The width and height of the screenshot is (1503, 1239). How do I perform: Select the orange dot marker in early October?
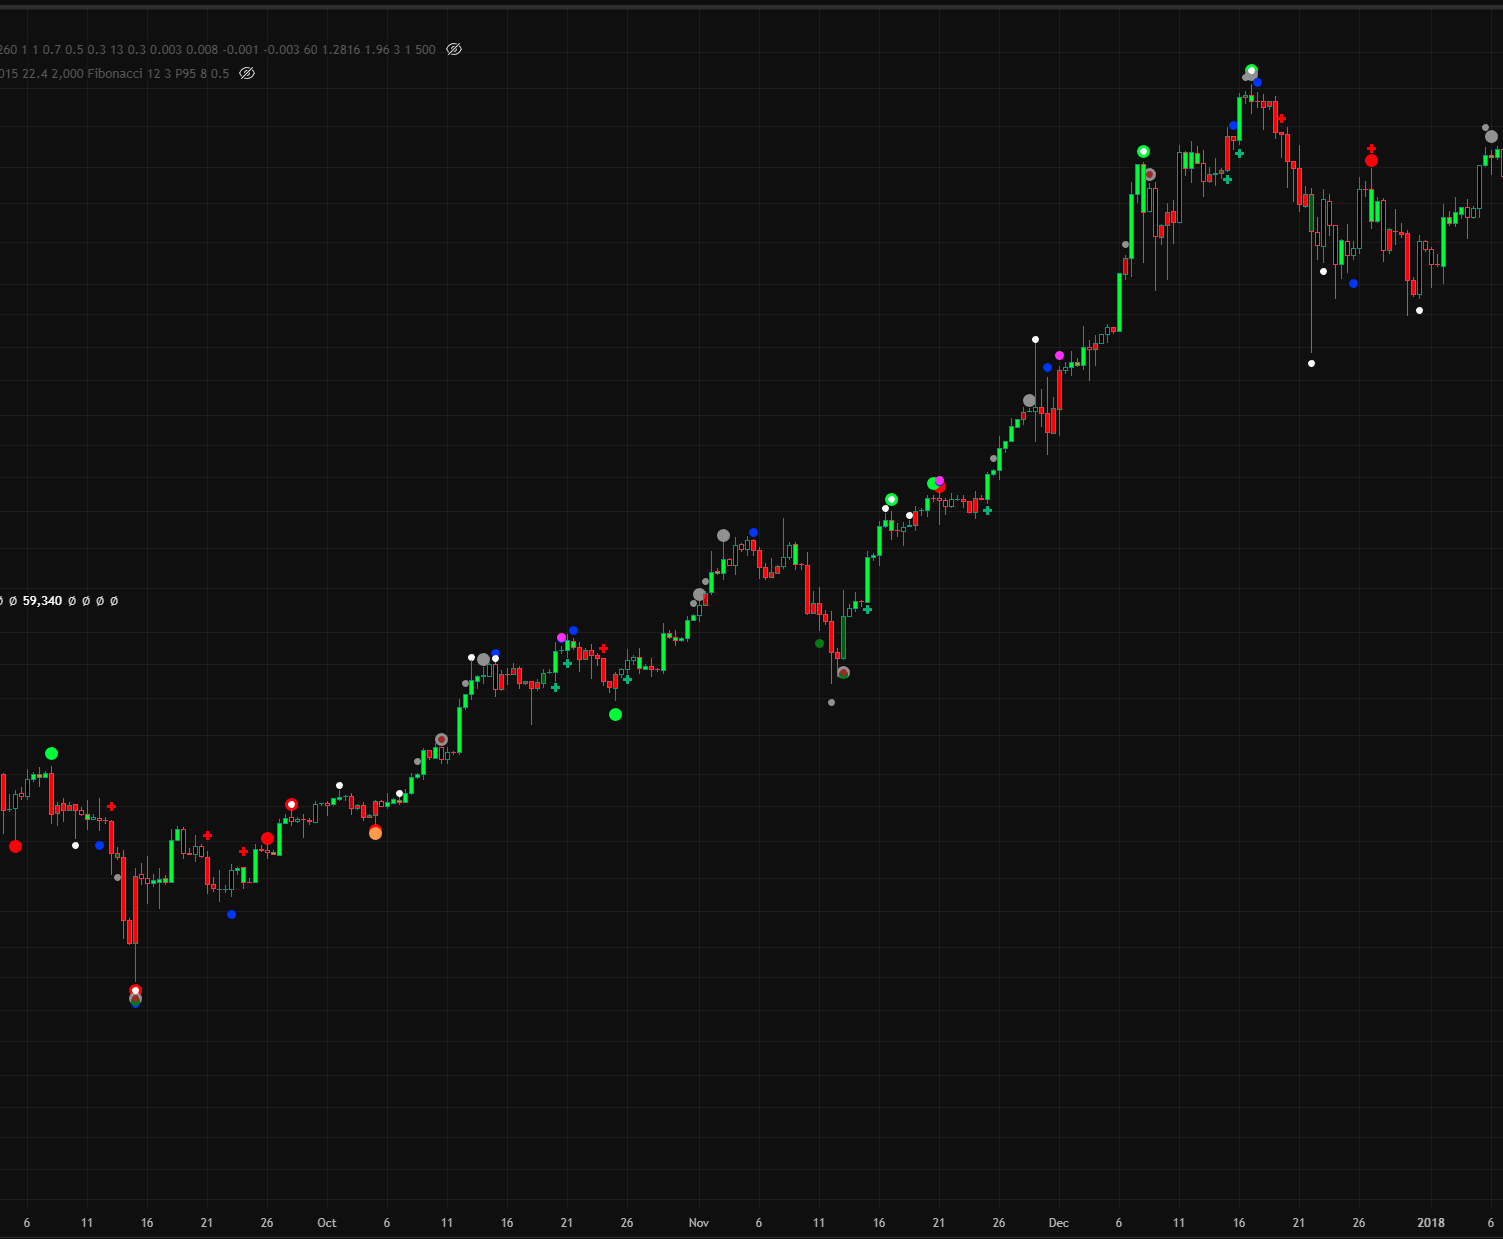pyautogui.click(x=375, y=833)
